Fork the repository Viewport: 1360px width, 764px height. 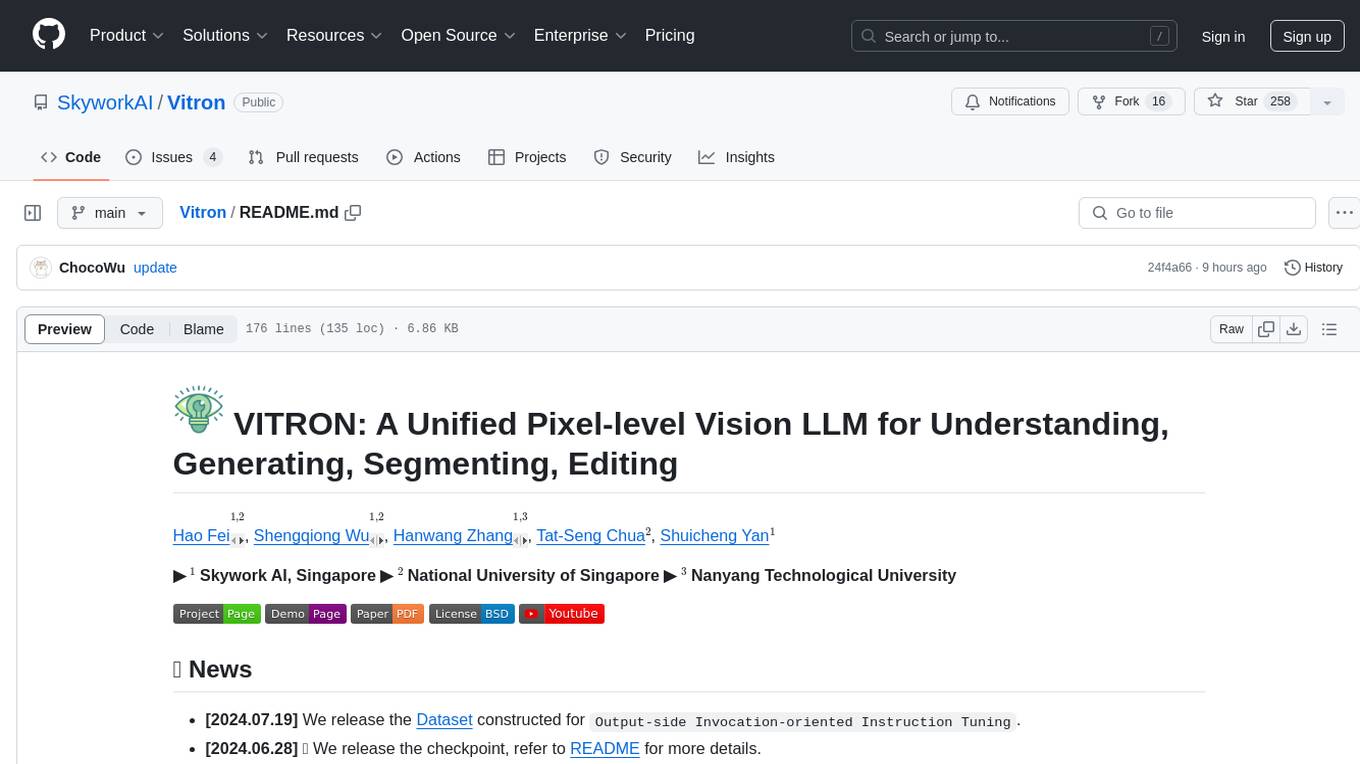point(1132,102)
